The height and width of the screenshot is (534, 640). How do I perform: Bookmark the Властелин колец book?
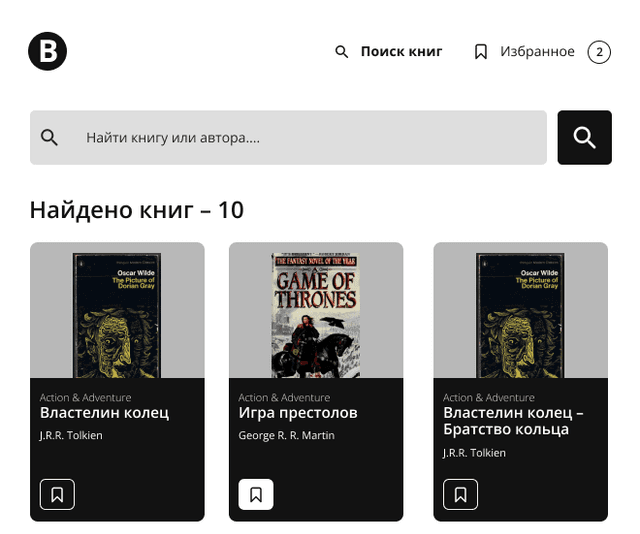(x=57, y=494)
